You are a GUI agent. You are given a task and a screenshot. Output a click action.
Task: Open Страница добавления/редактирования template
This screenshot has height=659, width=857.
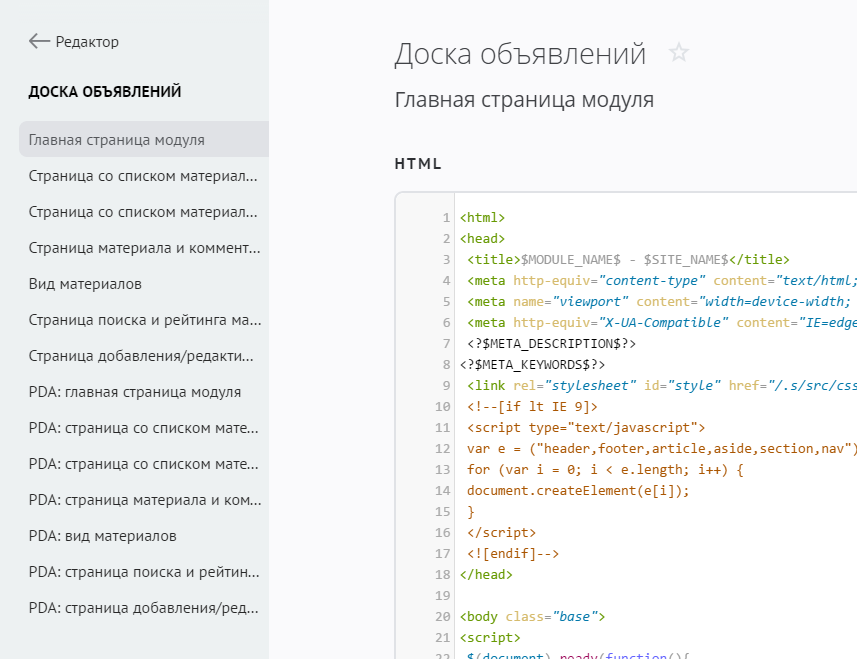pos(143,356)
